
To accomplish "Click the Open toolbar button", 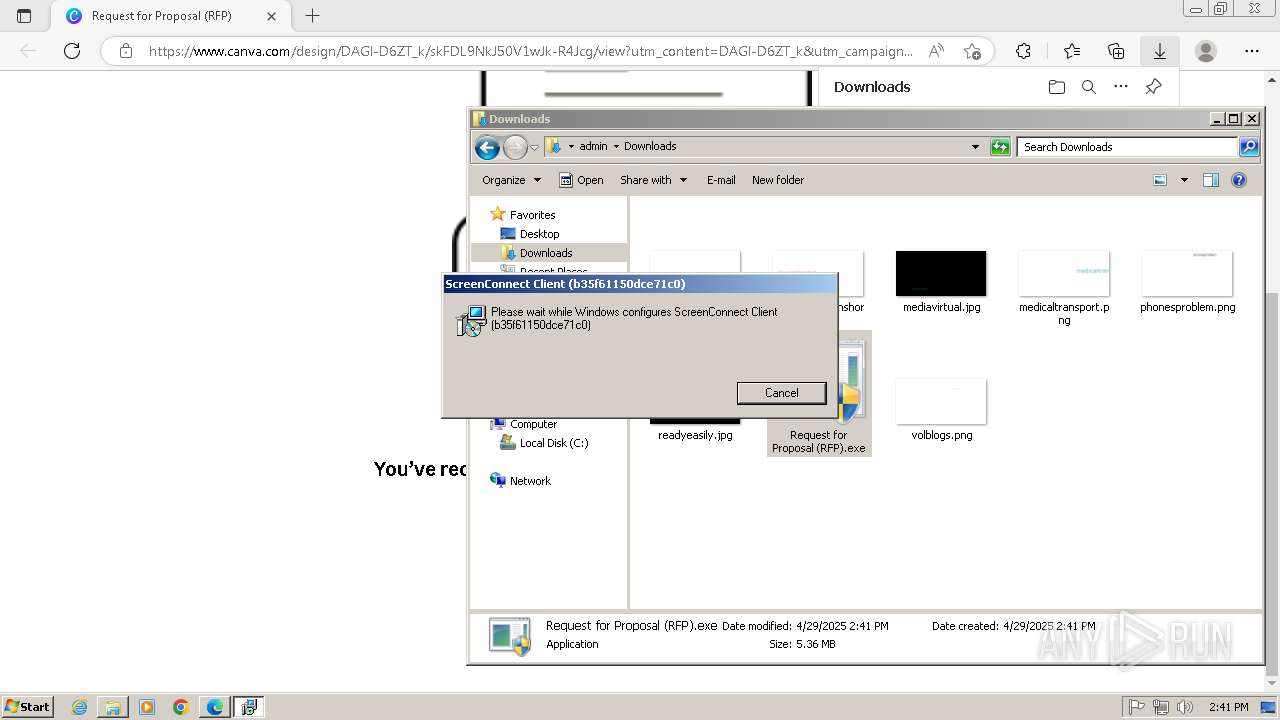I will tap(581, 180).
